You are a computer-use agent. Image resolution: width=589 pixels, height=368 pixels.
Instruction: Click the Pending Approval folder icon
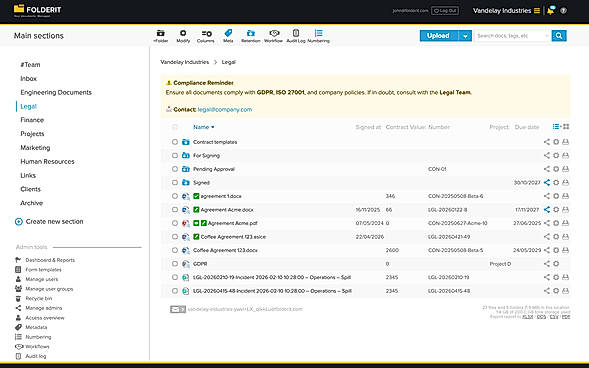click(186, 169)
